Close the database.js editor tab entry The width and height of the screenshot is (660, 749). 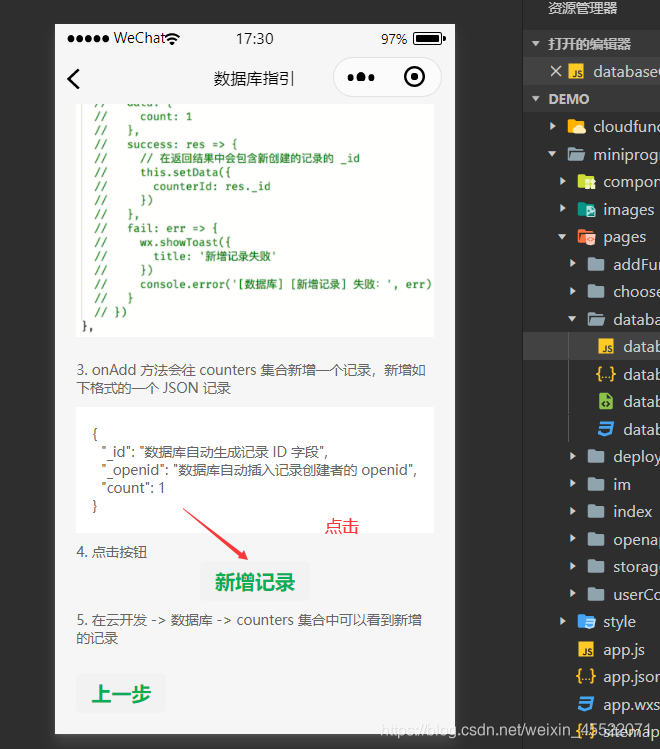tap(555, 71)
